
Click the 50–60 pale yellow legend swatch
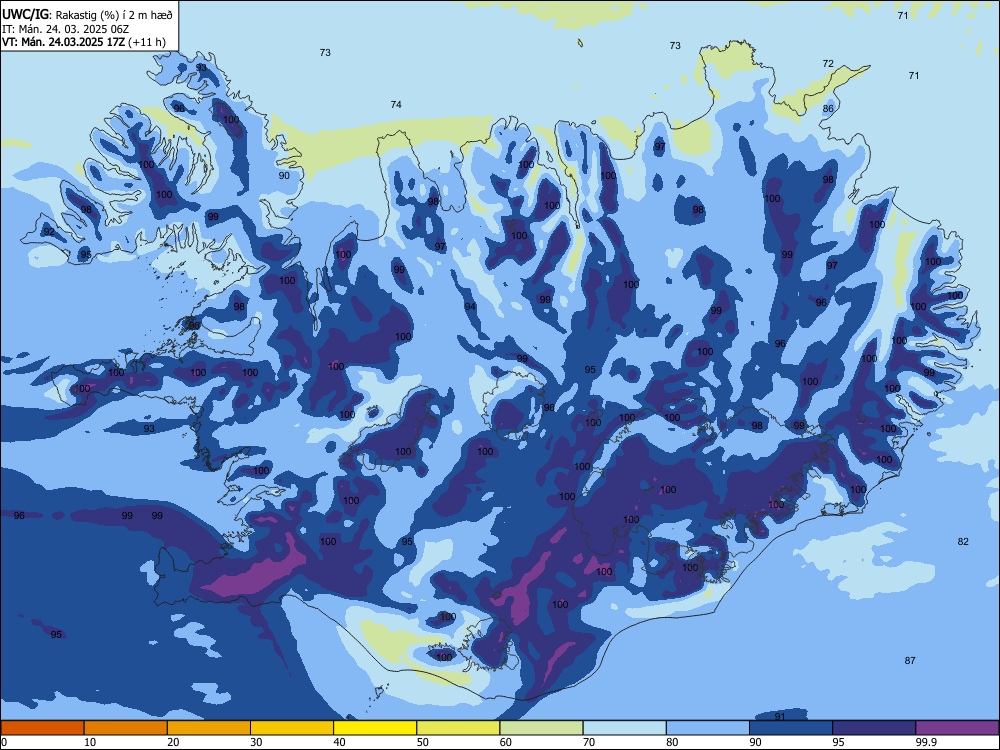(x=458, y=728)
